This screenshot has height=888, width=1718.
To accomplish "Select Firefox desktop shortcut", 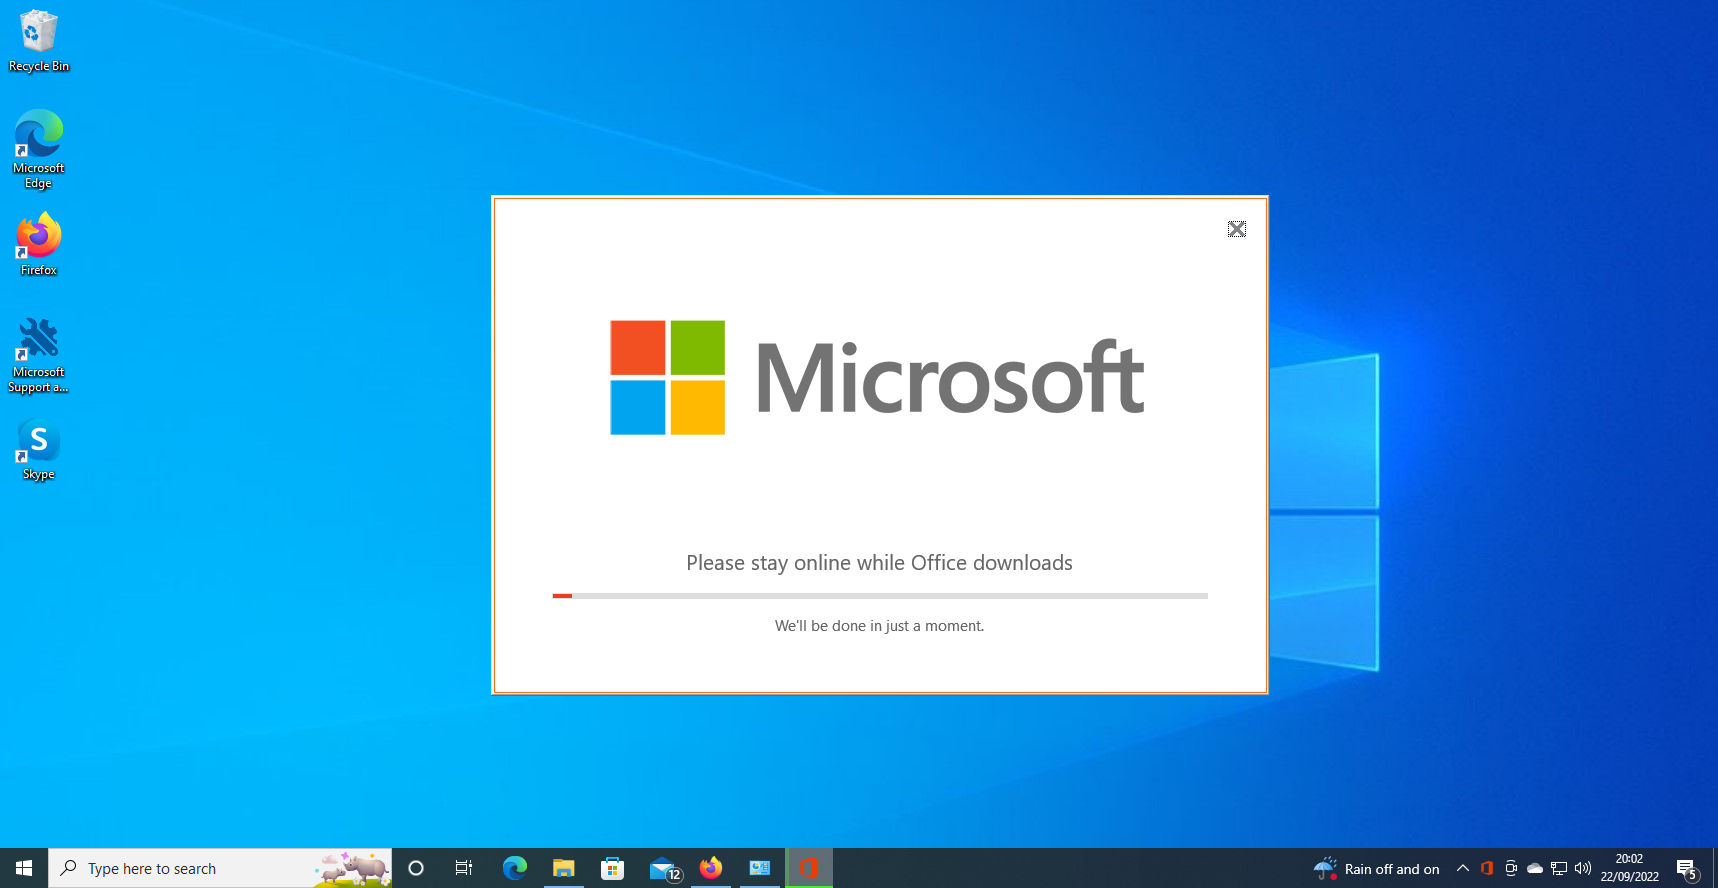I will click(39, 244).
